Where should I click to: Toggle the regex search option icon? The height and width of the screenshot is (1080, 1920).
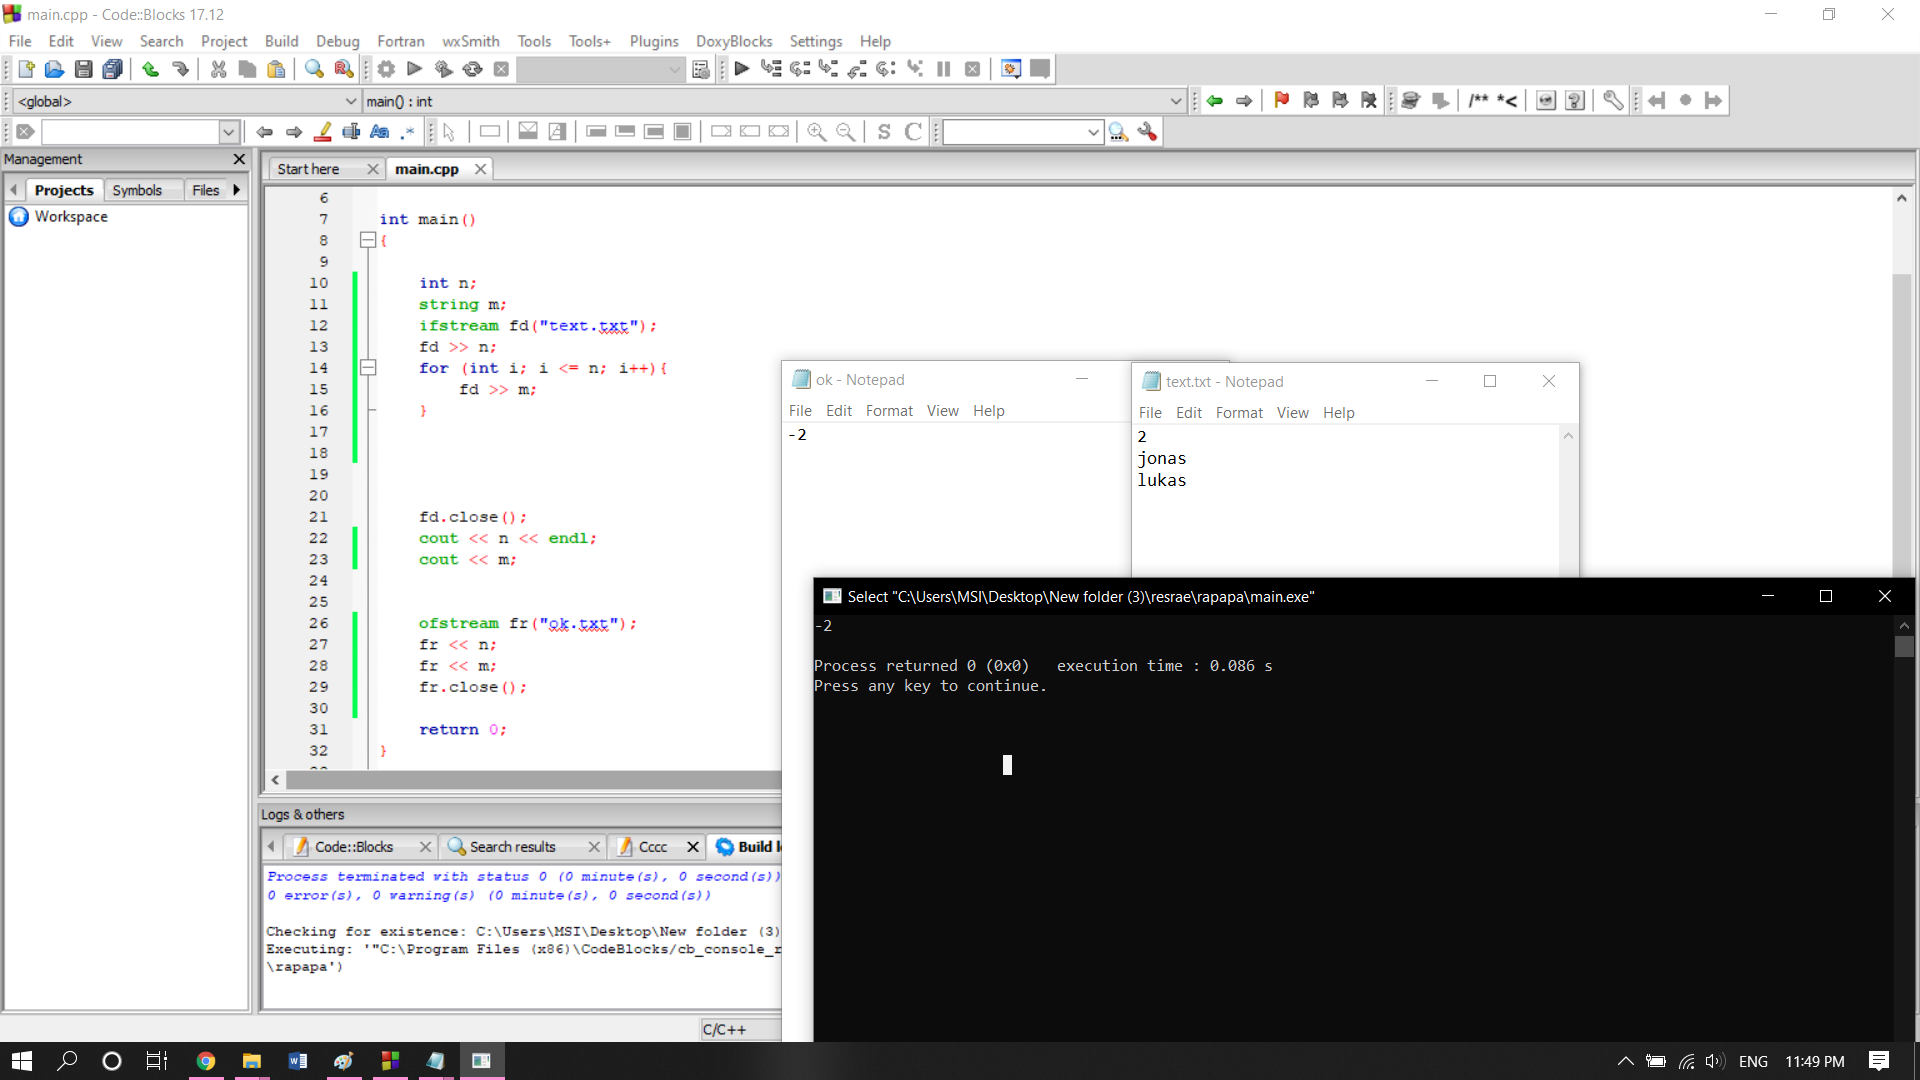408,132
